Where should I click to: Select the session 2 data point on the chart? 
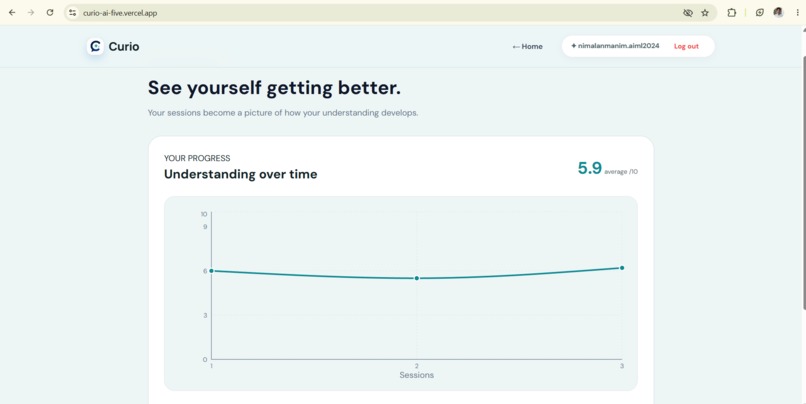pyautogui.click(x=417, y=278)
